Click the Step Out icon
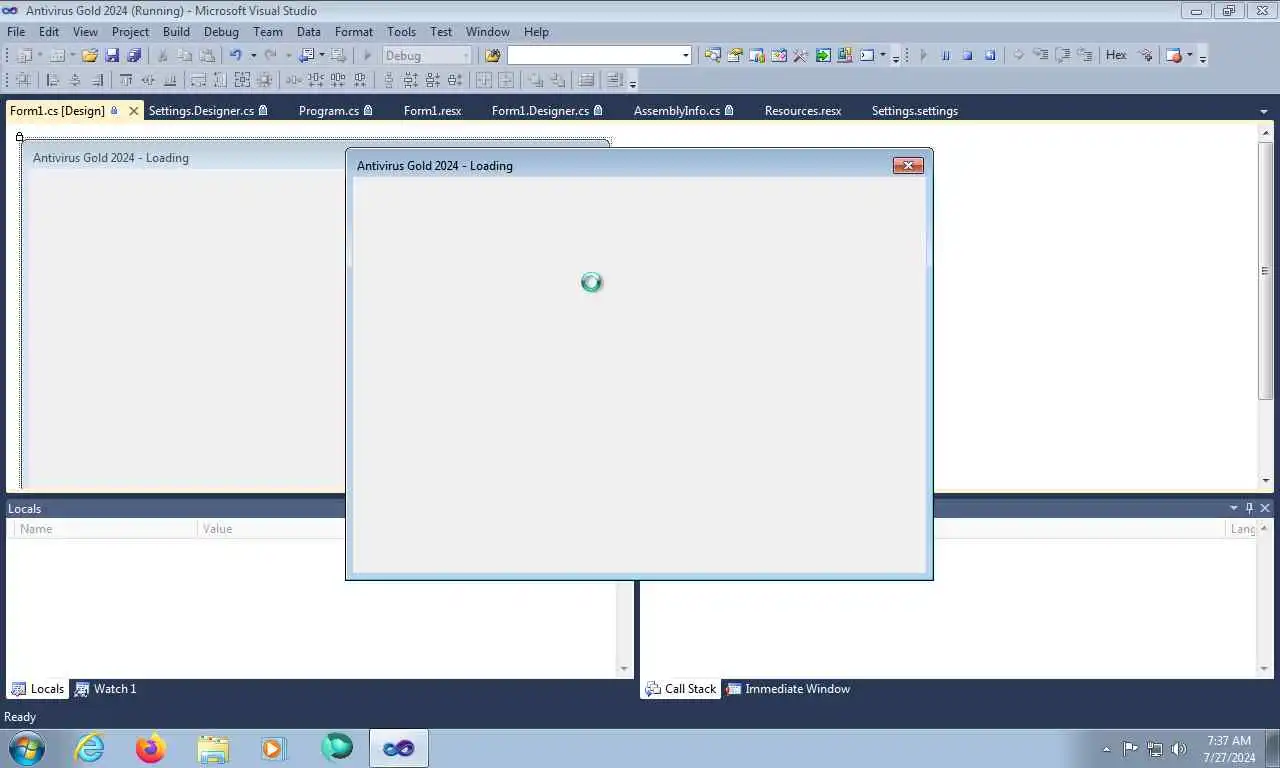This screenshot has height=768, width=1280. [1085, 55]
